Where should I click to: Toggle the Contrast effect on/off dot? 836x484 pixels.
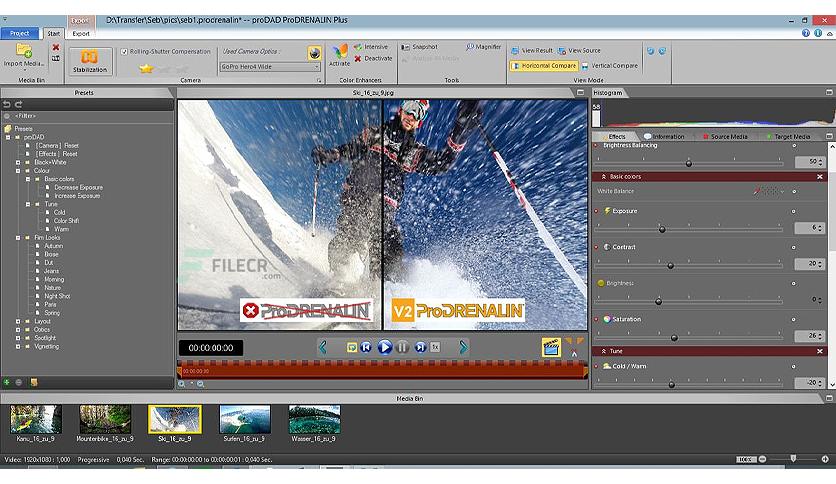[597, 247]
